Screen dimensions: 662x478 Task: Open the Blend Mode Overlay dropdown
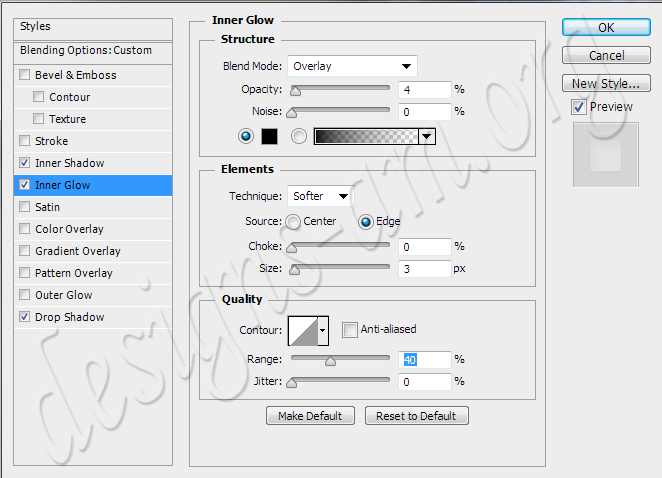(x=353, y=66)
